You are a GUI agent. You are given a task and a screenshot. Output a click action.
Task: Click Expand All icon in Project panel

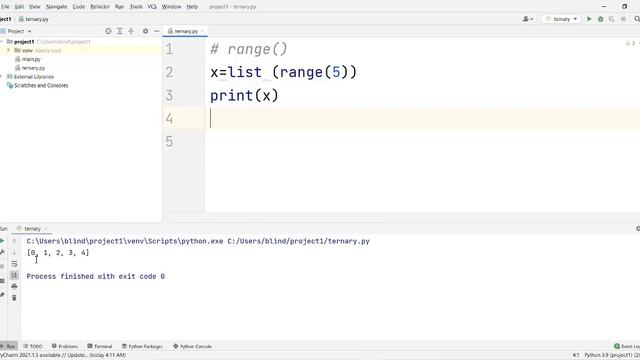(120, 31)
